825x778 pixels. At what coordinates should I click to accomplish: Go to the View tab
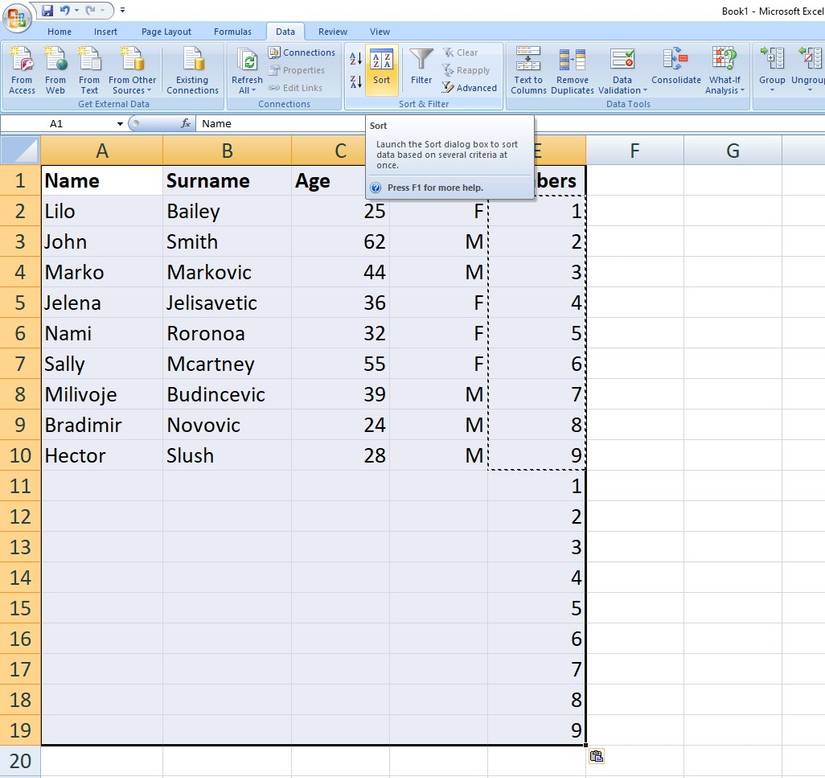pos(379,32)
